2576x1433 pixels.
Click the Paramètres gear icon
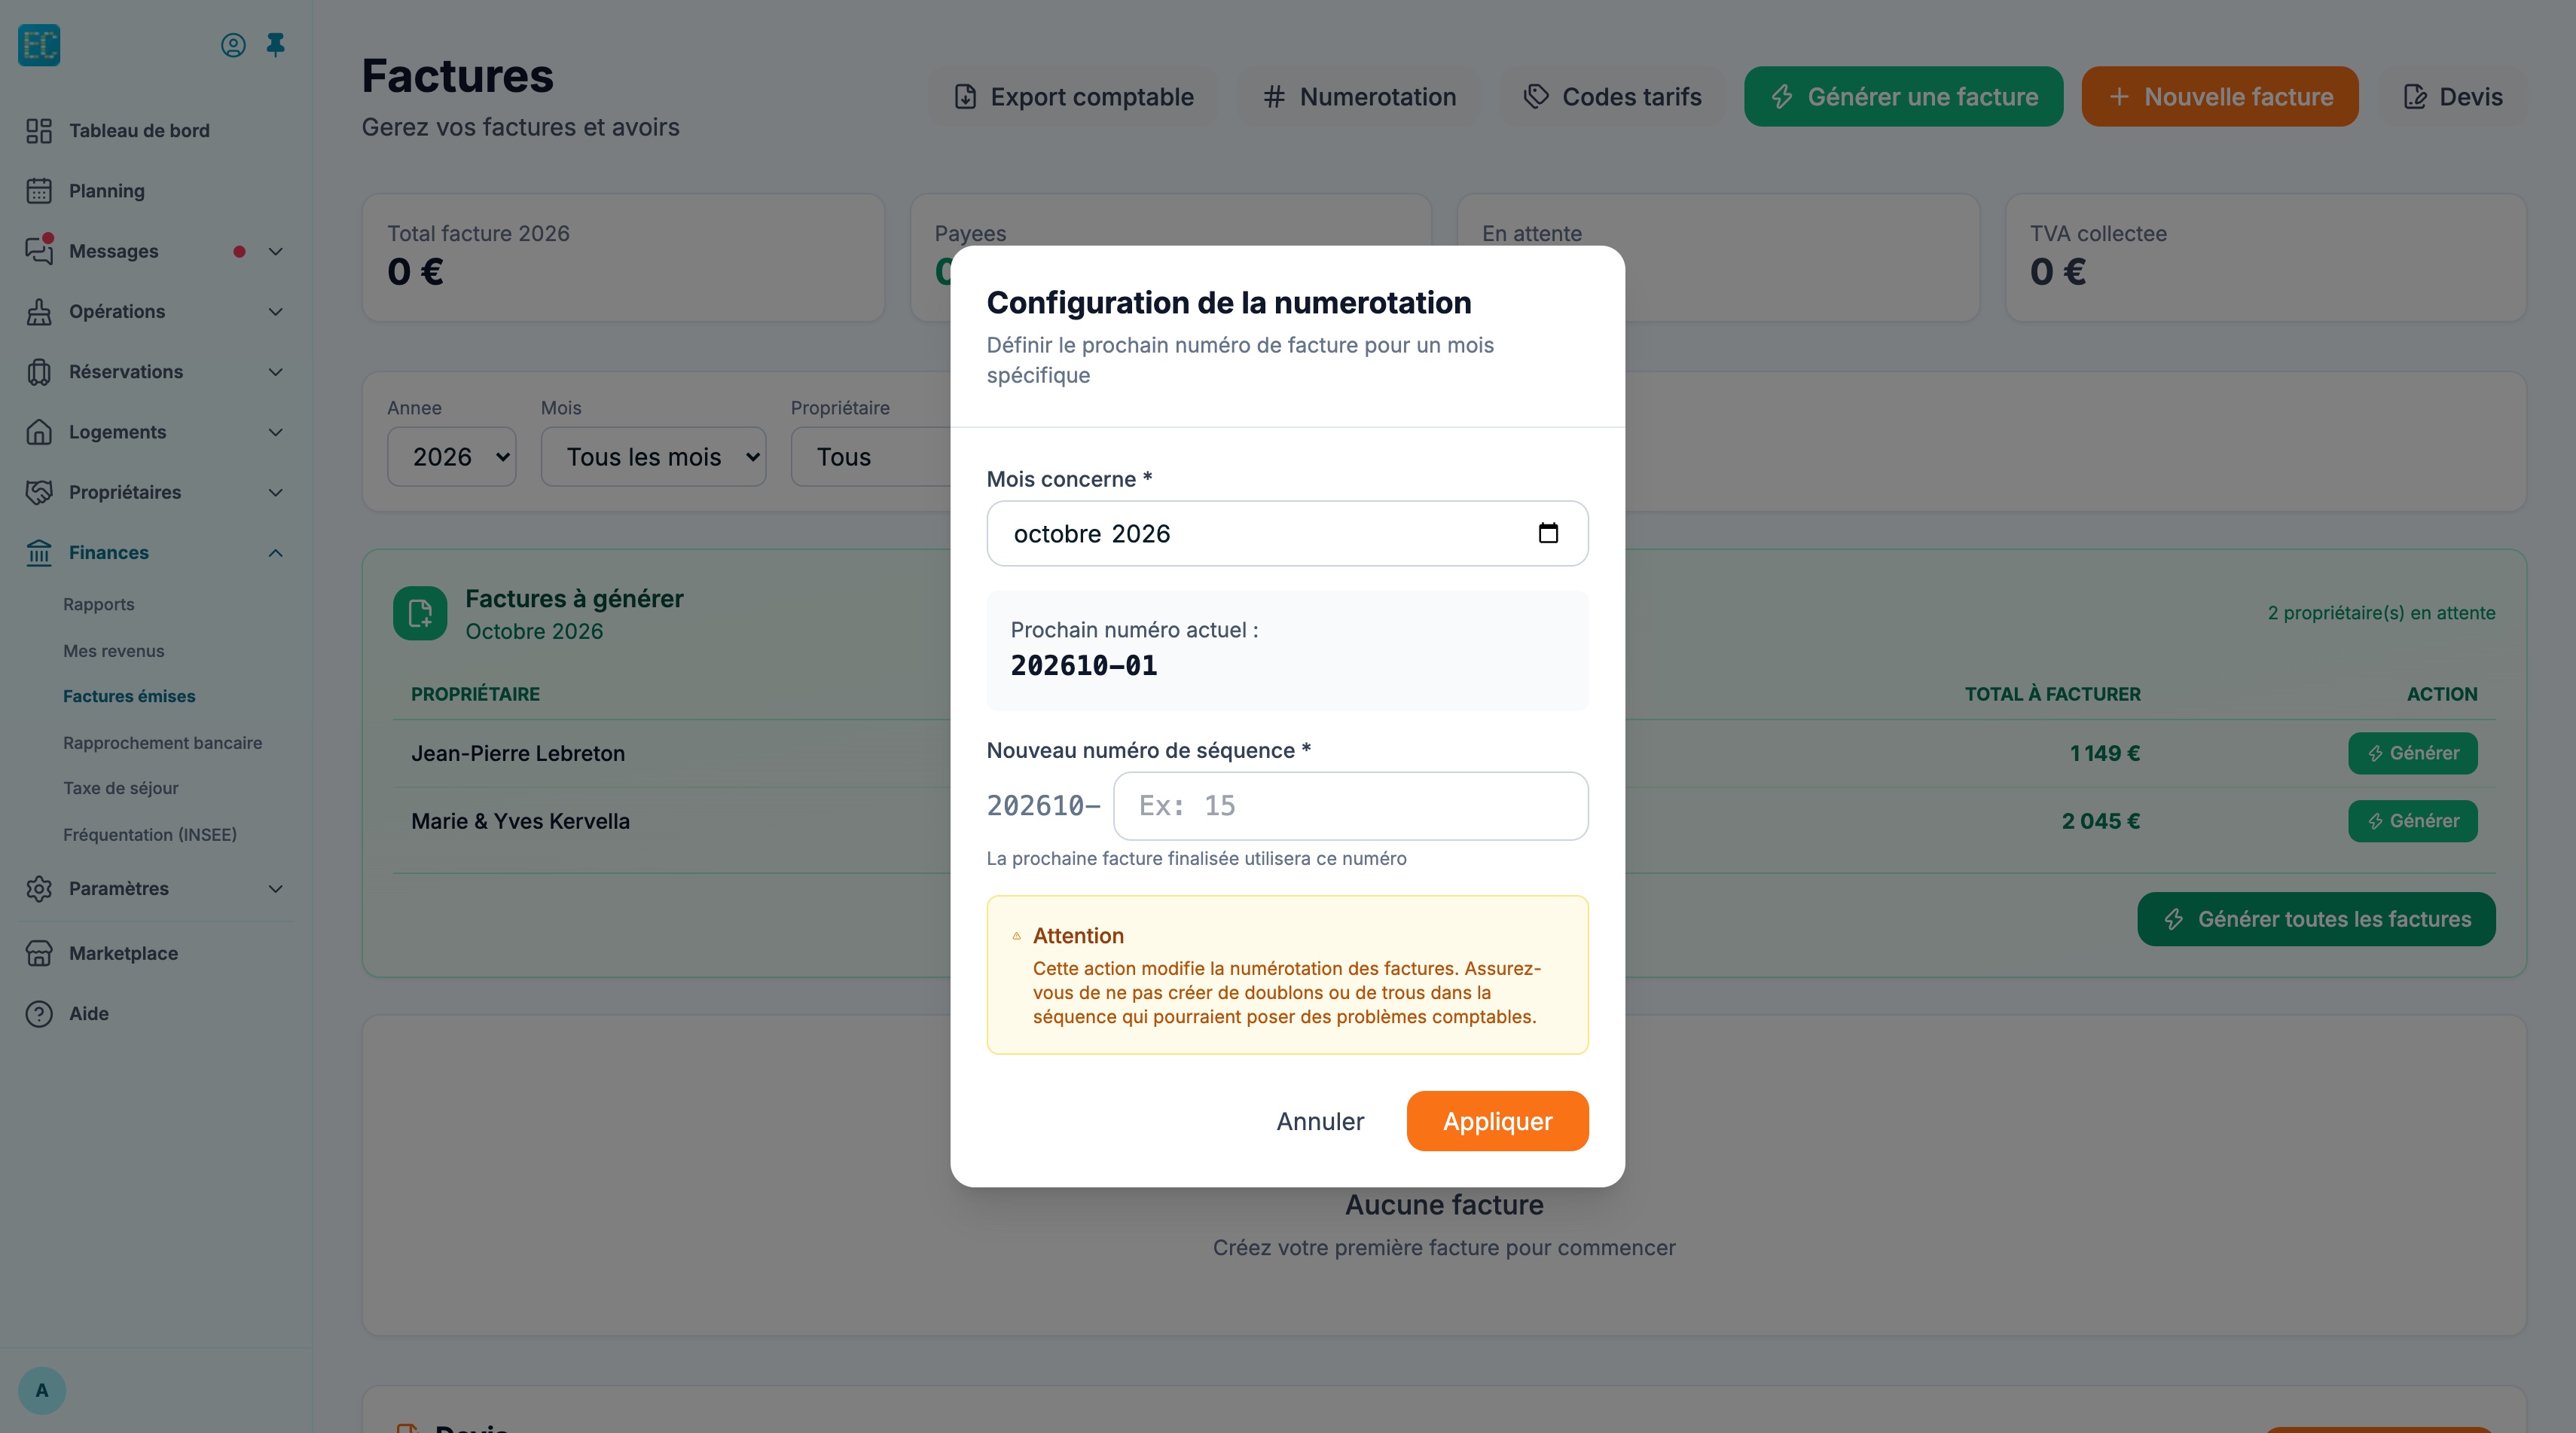39,889
